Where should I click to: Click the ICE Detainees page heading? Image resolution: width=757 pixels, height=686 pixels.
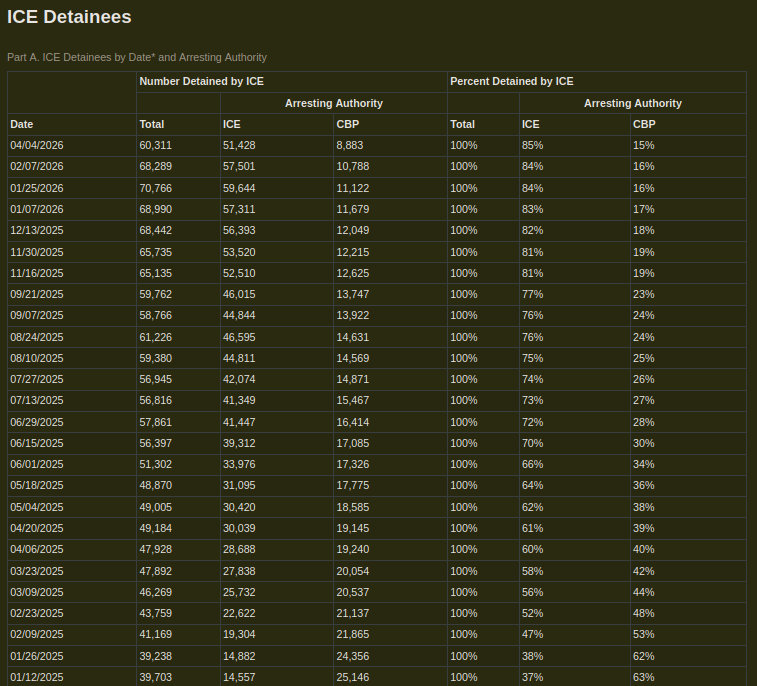(69, 17)
